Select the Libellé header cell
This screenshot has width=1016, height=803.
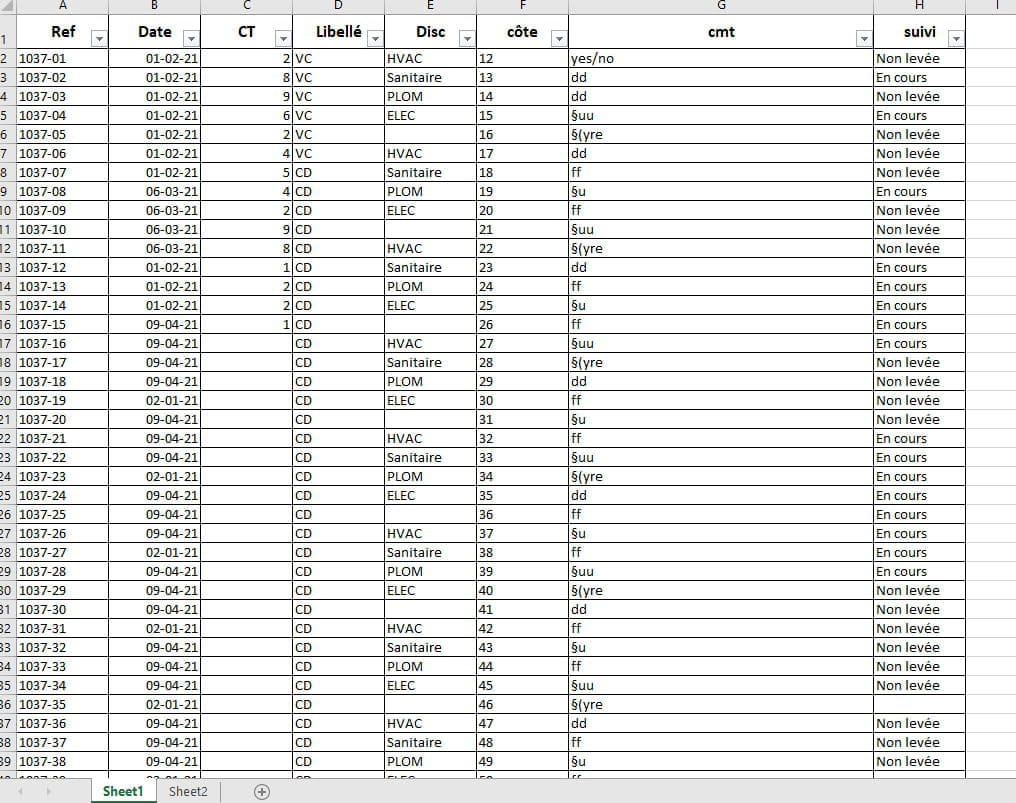tap(338, 31)
